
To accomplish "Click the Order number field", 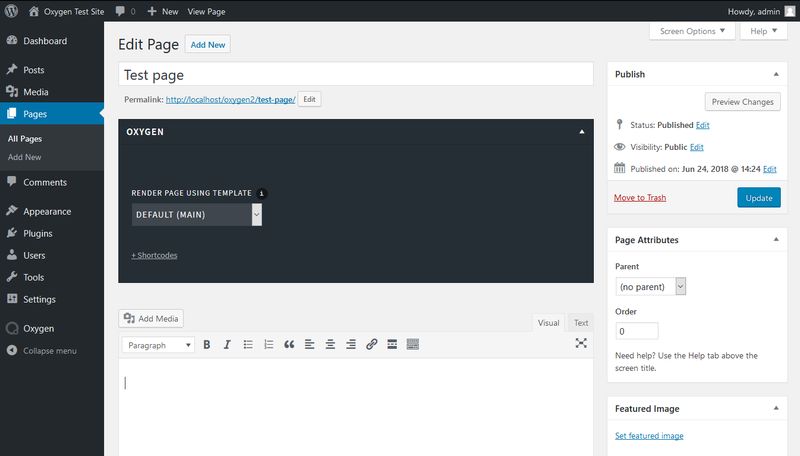I will point(637,331).
